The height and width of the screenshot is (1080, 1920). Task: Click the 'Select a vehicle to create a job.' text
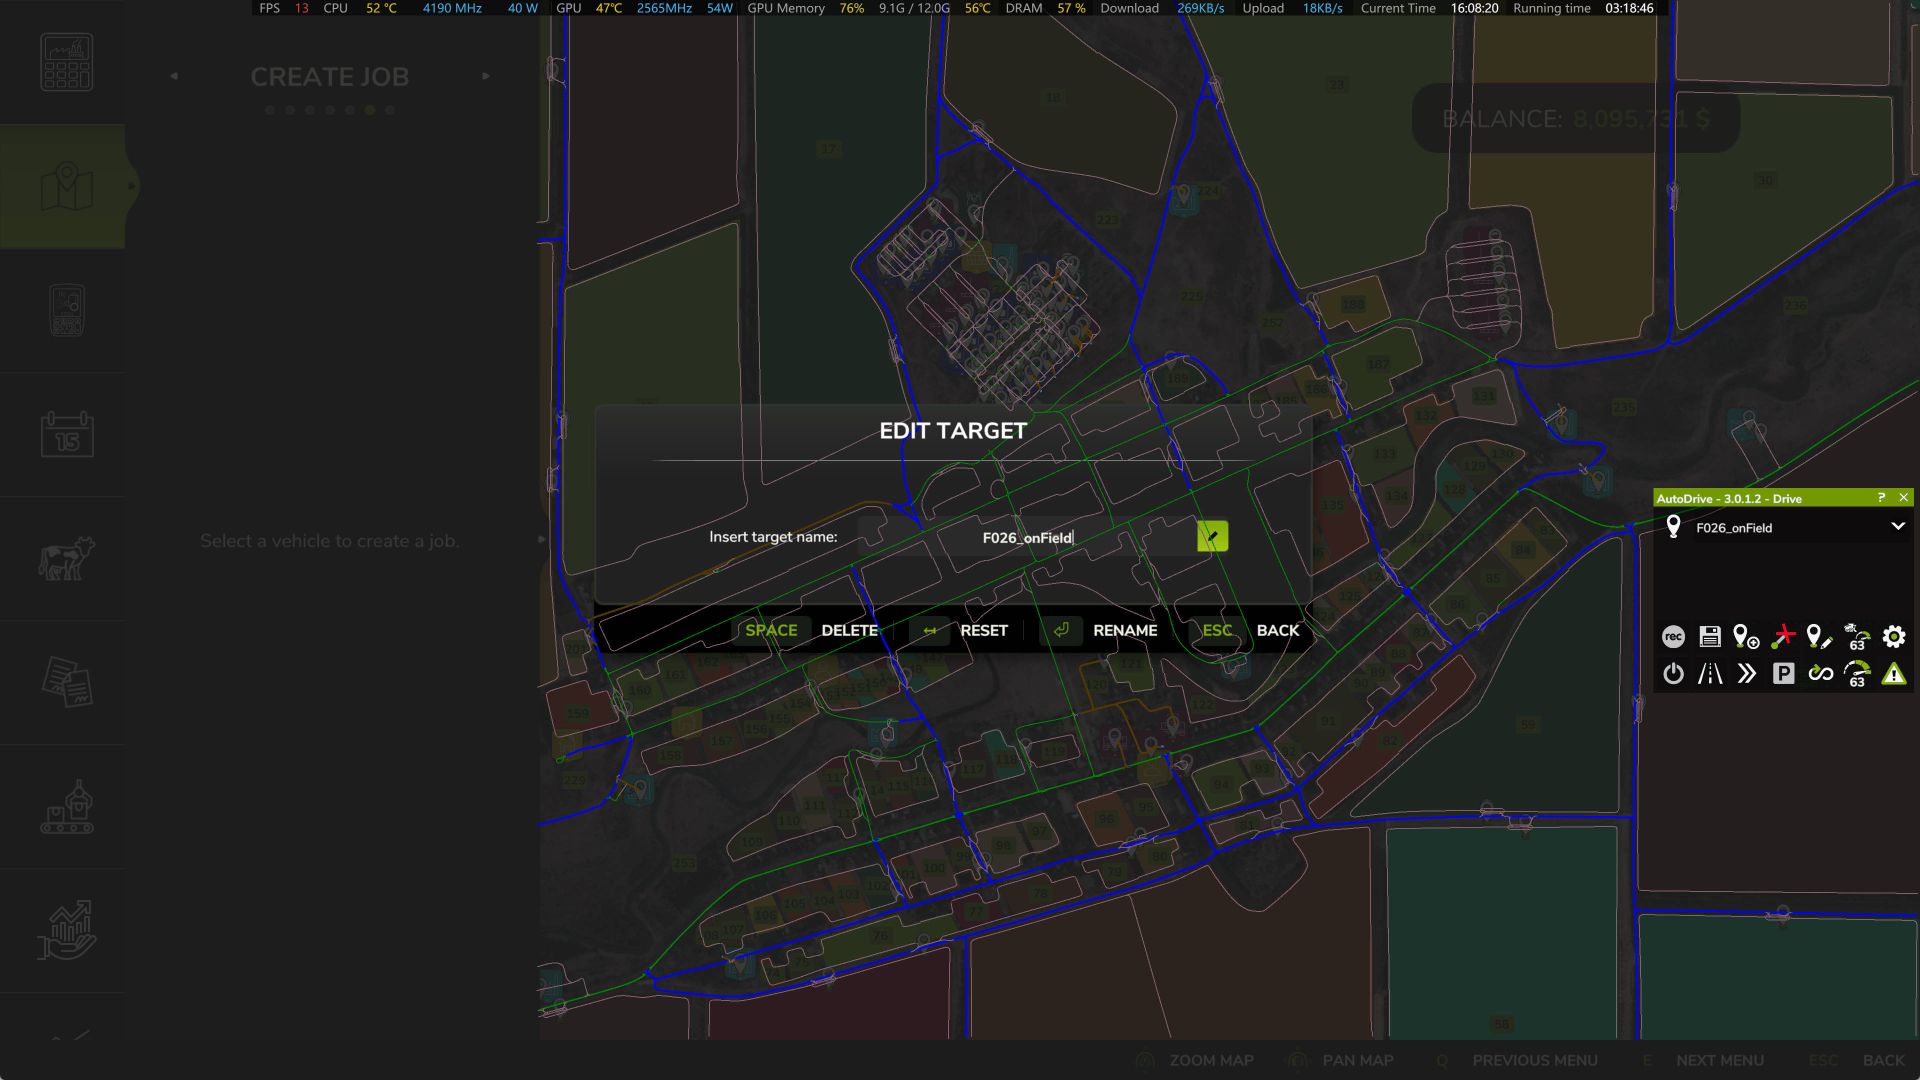[x=330, y=541]
